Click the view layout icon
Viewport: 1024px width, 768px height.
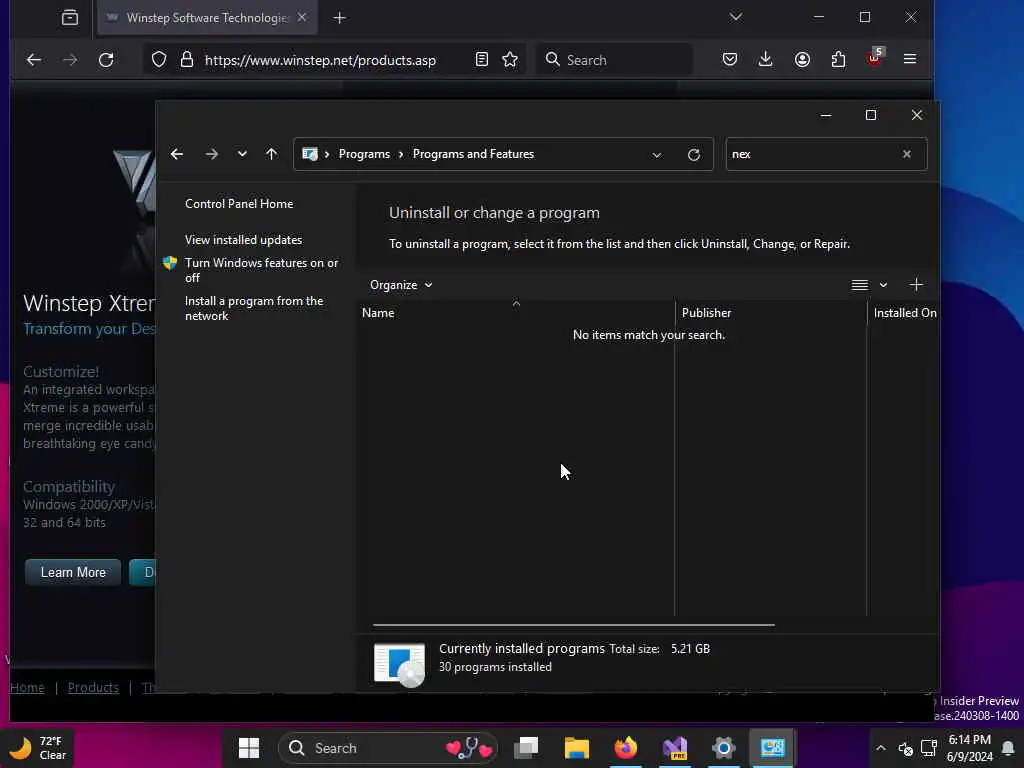coord(859,285)
